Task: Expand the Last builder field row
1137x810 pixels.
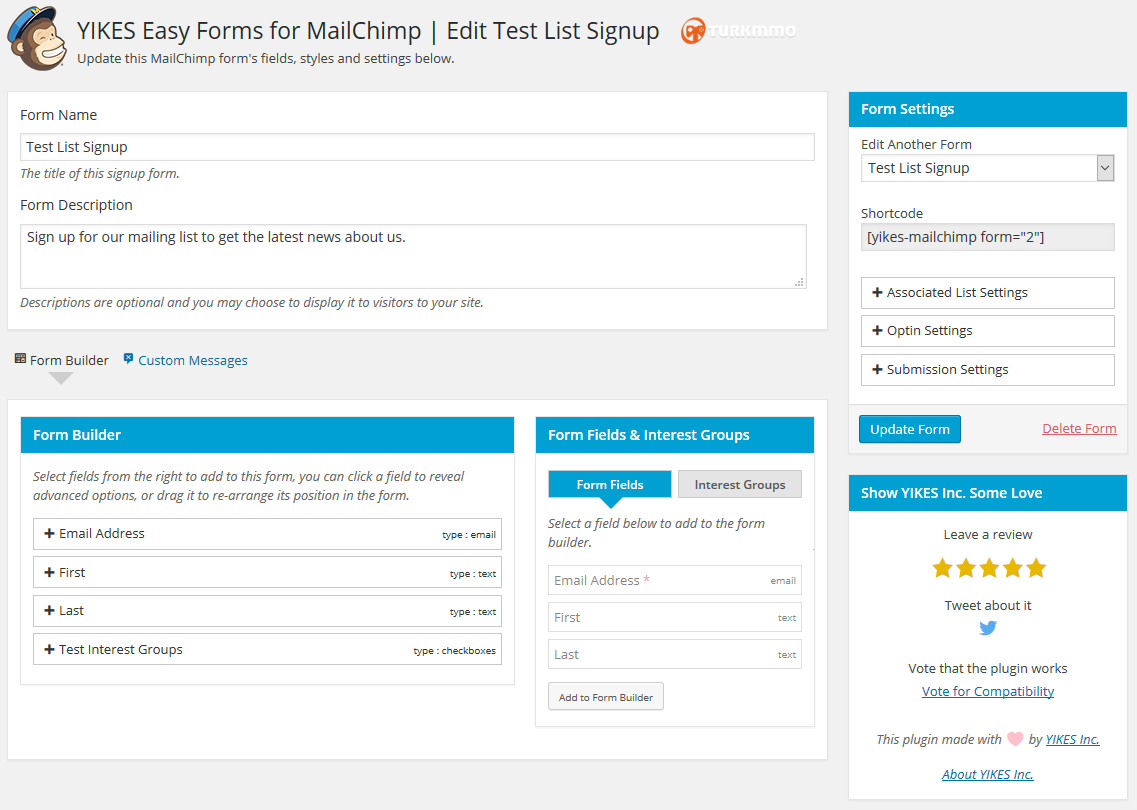Action: pyautogui.click(x=267, y=611)
